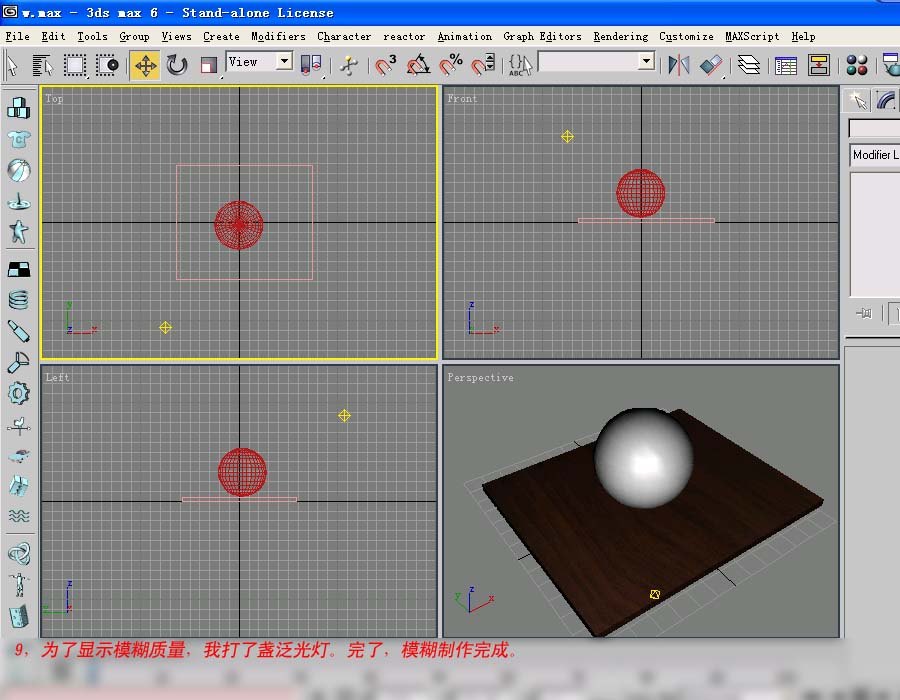Viewport: 900px width, 700px height.
Task: Toggle the 3D Snap button
Action: 385,66
